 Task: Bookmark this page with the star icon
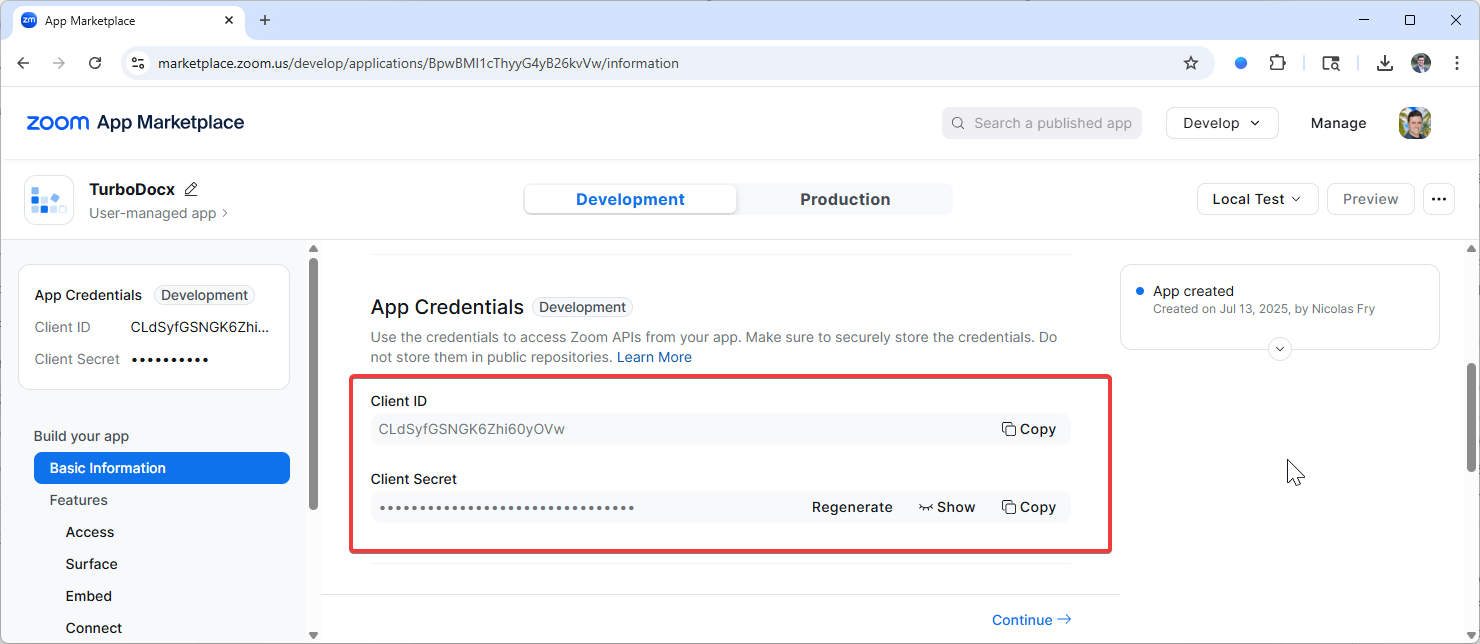(x=1191, y=63)
